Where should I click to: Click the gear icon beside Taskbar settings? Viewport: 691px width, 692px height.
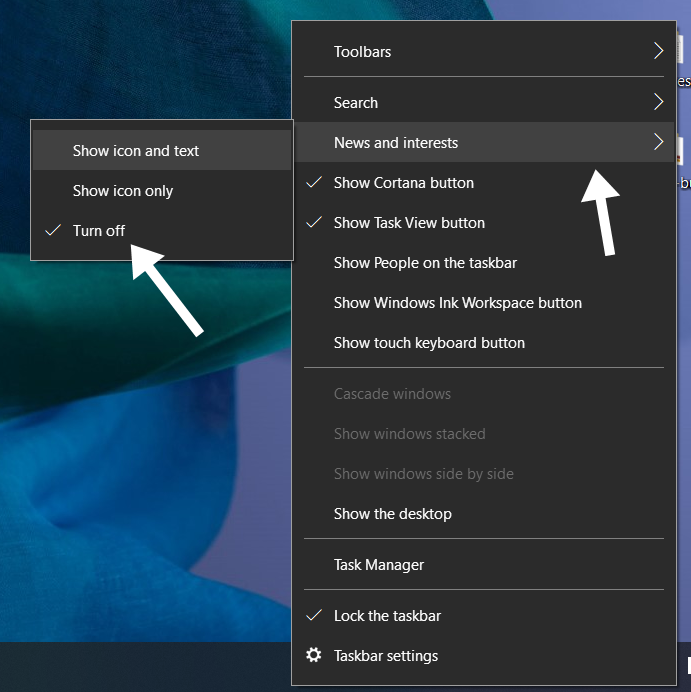tap(314, 655)
